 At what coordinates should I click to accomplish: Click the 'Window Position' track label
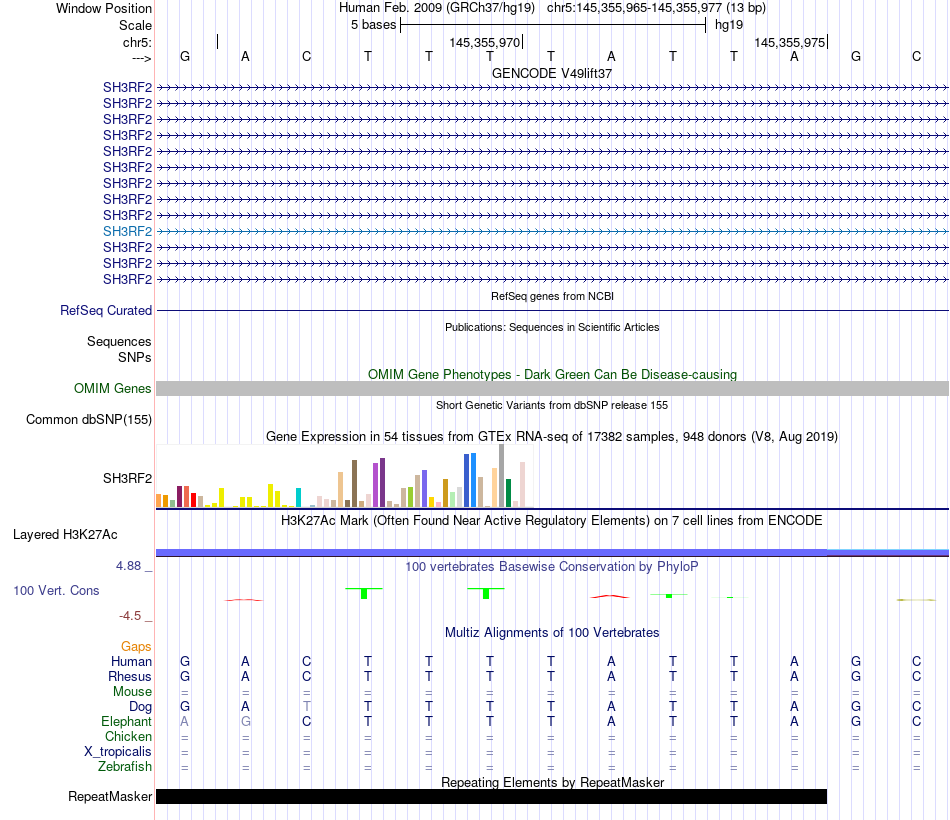pos(104,8)
